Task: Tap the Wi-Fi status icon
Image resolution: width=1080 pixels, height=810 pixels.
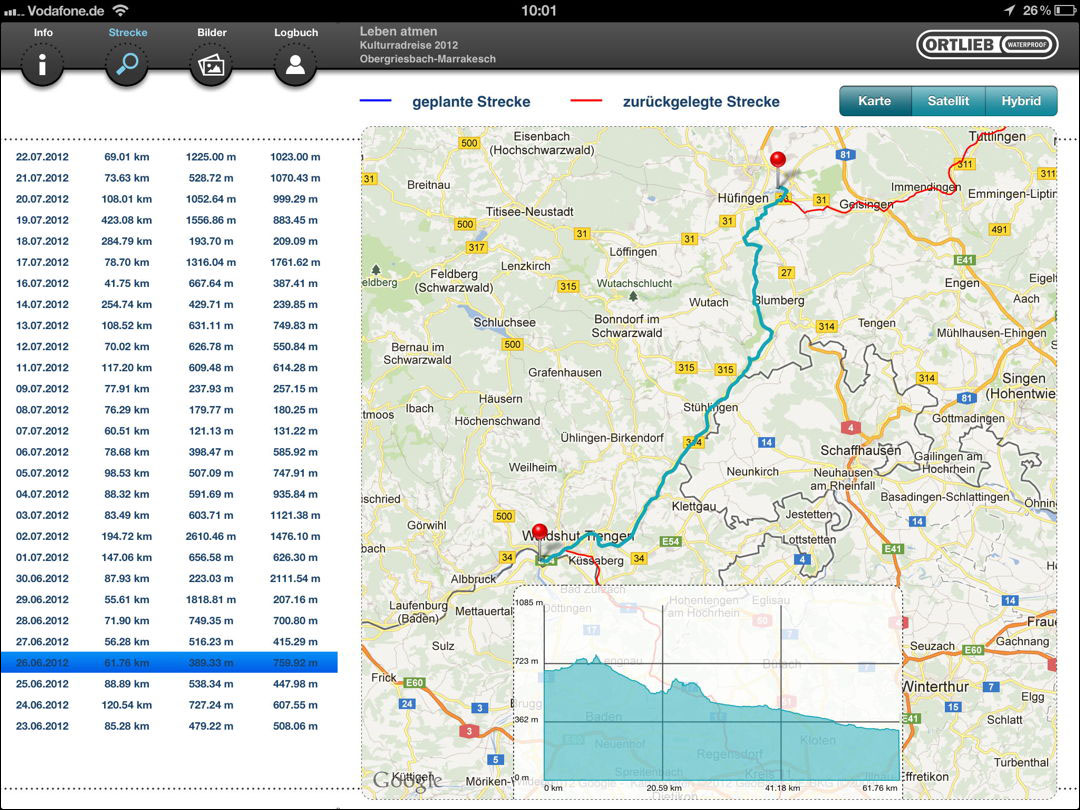Action: click(121, 10)
